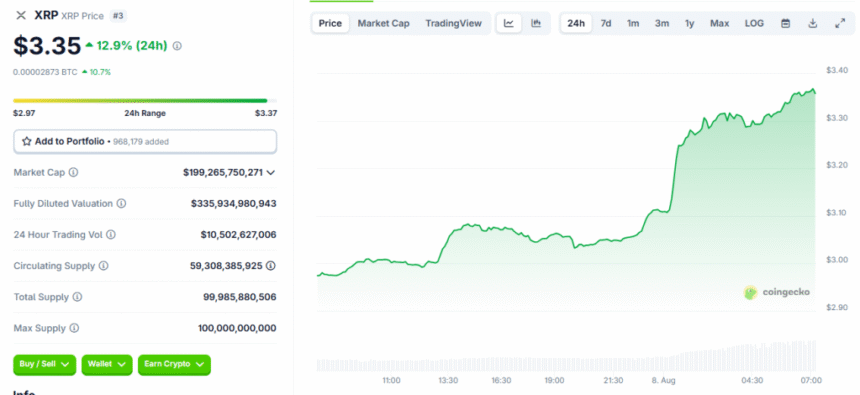Viewport: 860px width, 395px height.
Task: Open the Earn Crypto dropdown
Action: (174, 364)
